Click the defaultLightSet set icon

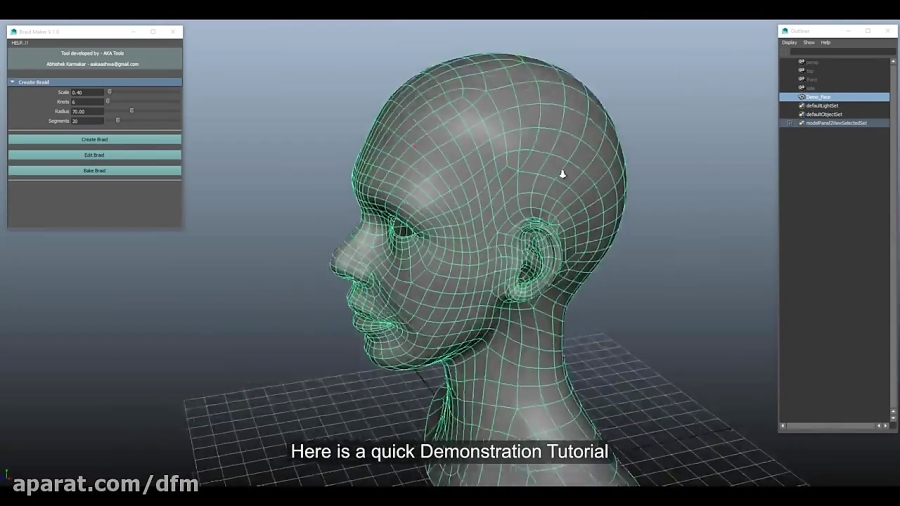point(801,106)
